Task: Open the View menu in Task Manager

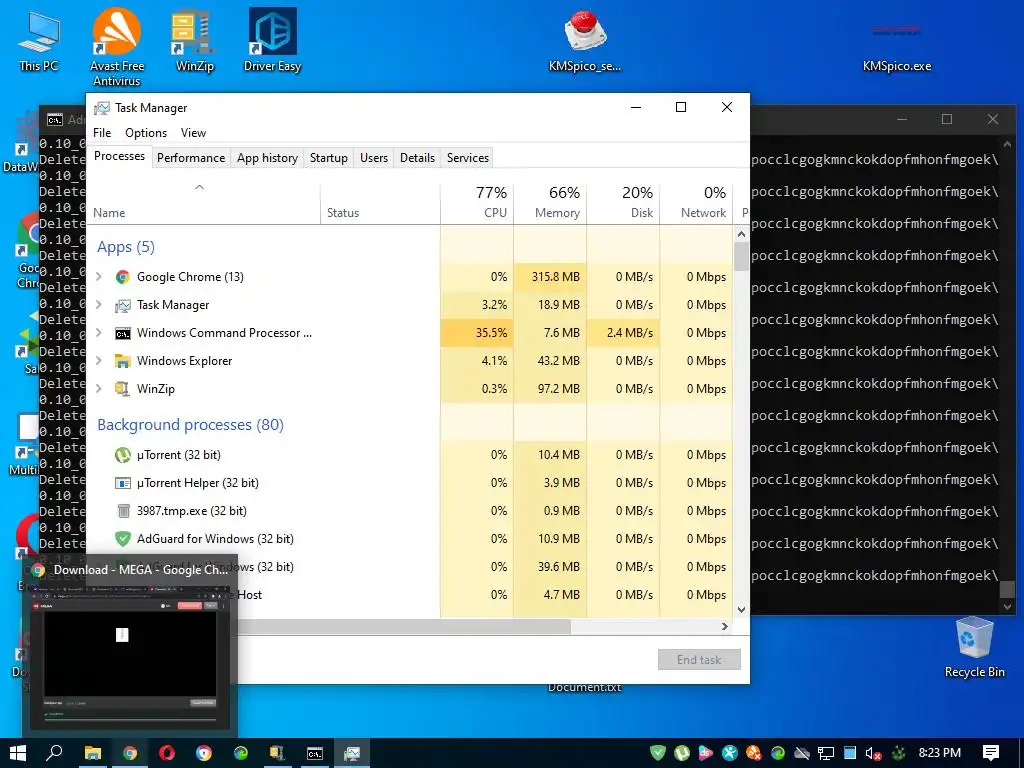Action: tap(193, 133)
